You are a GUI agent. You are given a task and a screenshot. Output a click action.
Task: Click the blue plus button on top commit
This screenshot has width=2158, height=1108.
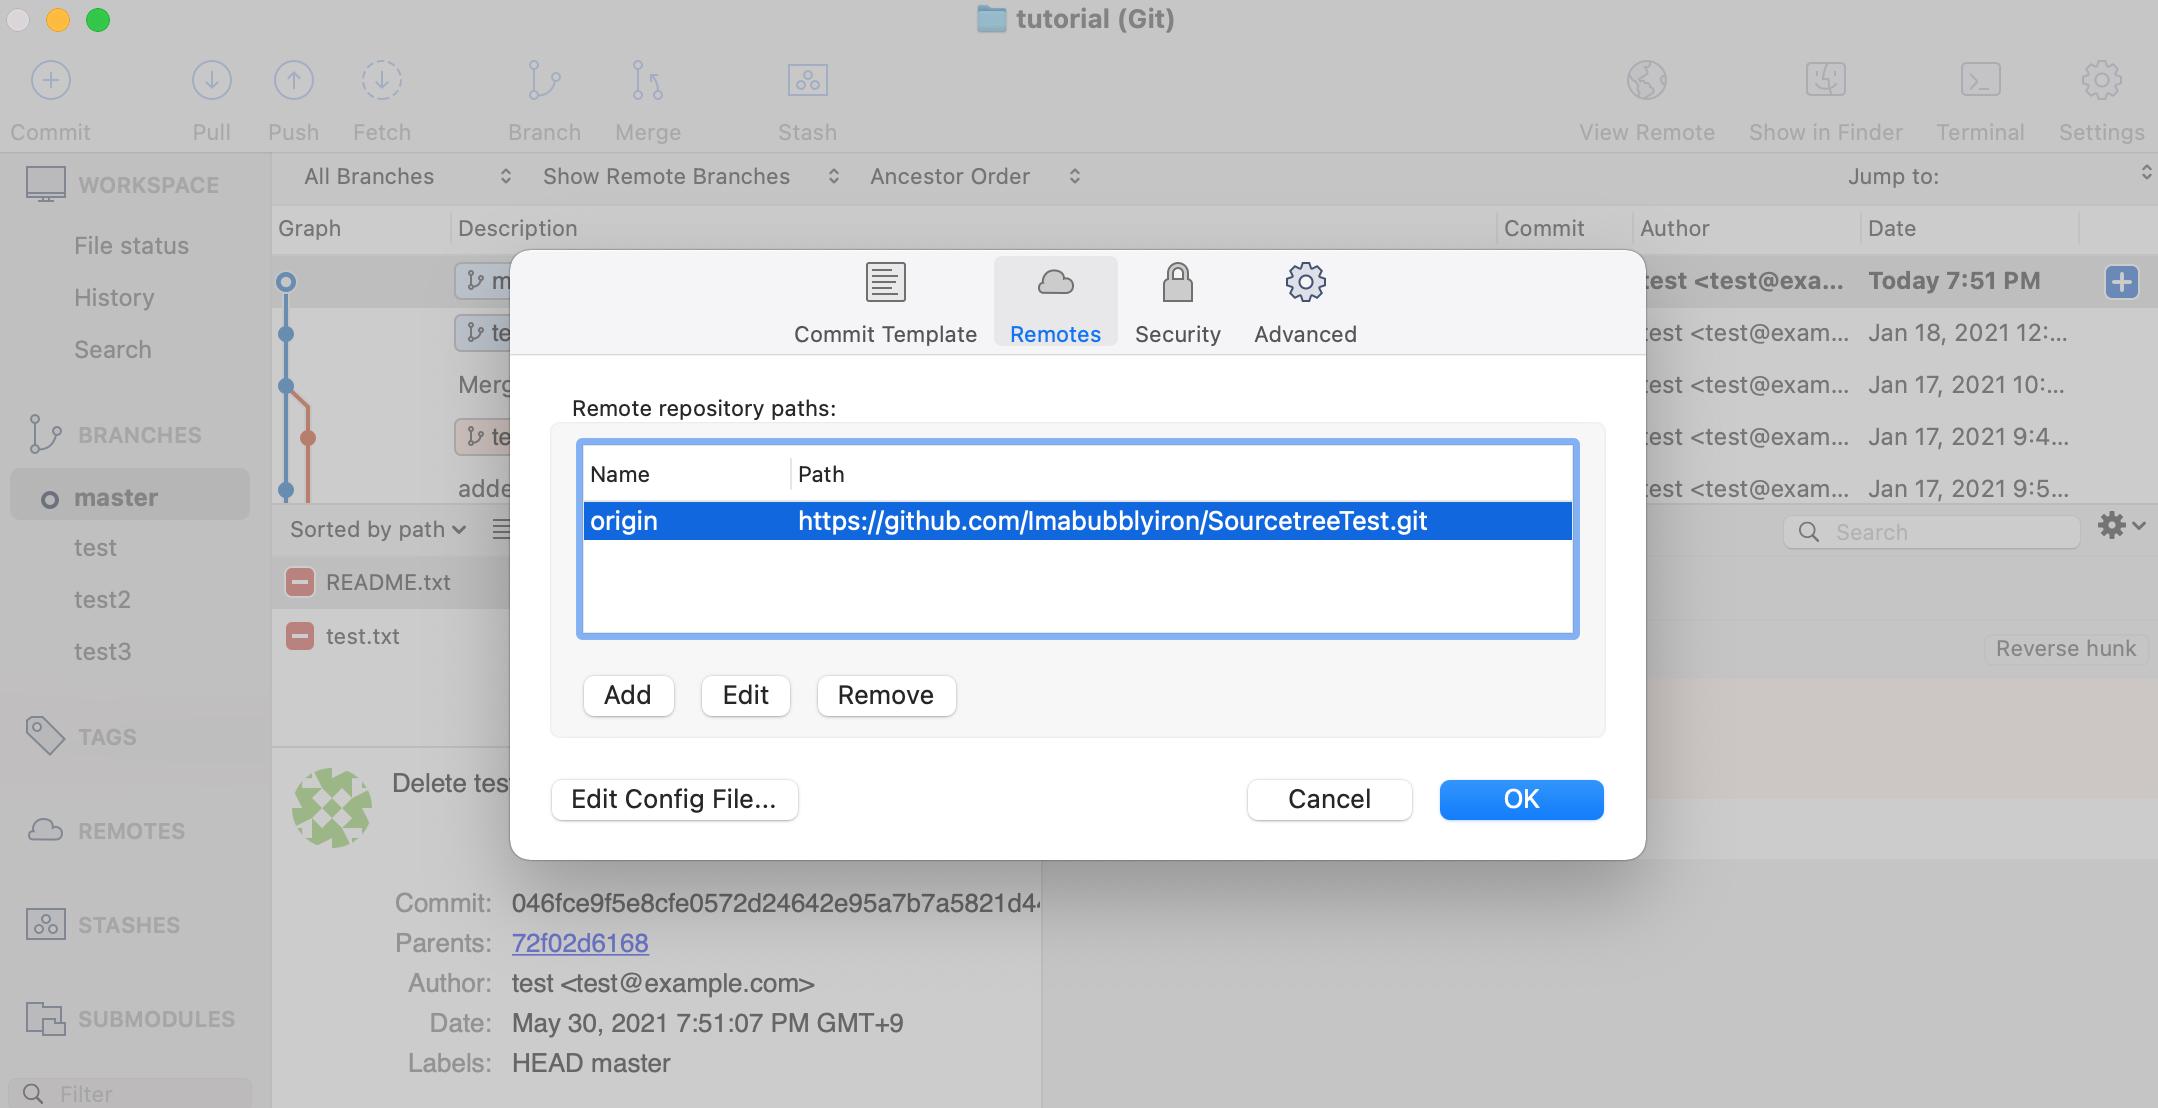pyautogui.click(x=2121, y=282)
